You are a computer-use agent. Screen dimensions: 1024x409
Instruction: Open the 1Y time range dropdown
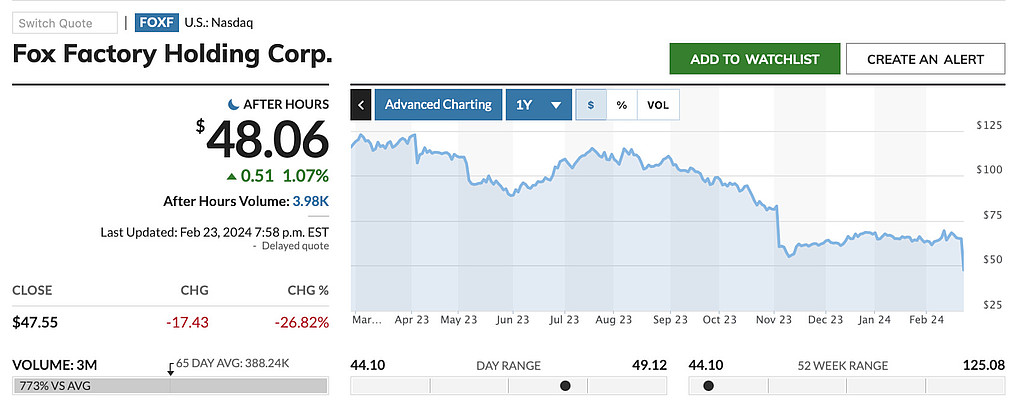pos(538,104)
